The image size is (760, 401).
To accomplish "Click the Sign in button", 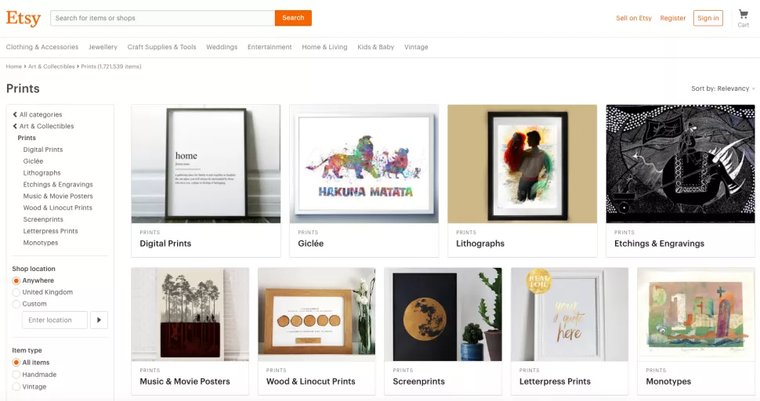I will pos(708,18).
